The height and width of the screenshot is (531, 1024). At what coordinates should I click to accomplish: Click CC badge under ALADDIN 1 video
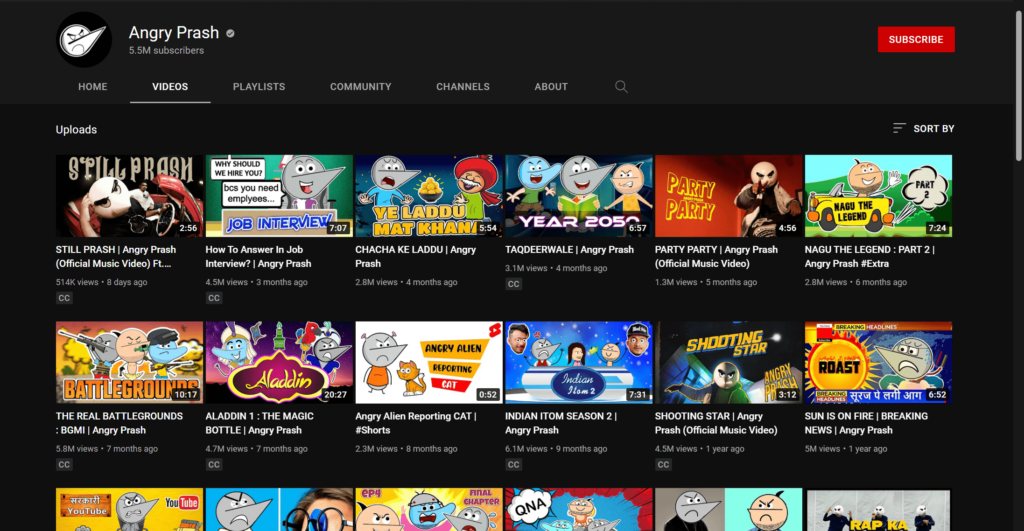click(214, 464)
